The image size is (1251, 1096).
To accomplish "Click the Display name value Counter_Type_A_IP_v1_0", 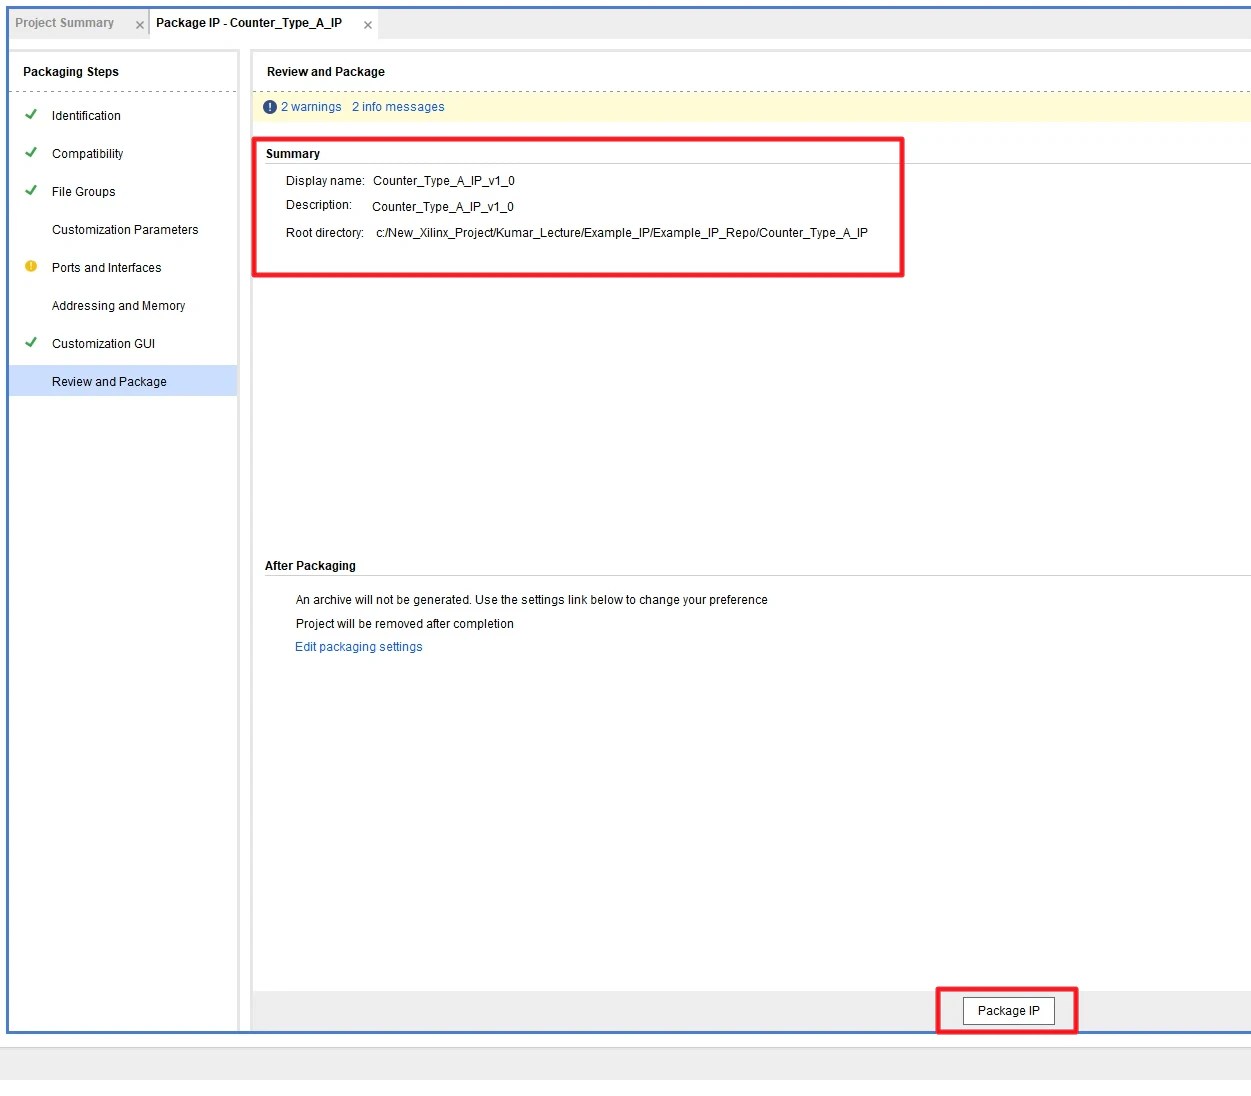I will pos(444,181).
